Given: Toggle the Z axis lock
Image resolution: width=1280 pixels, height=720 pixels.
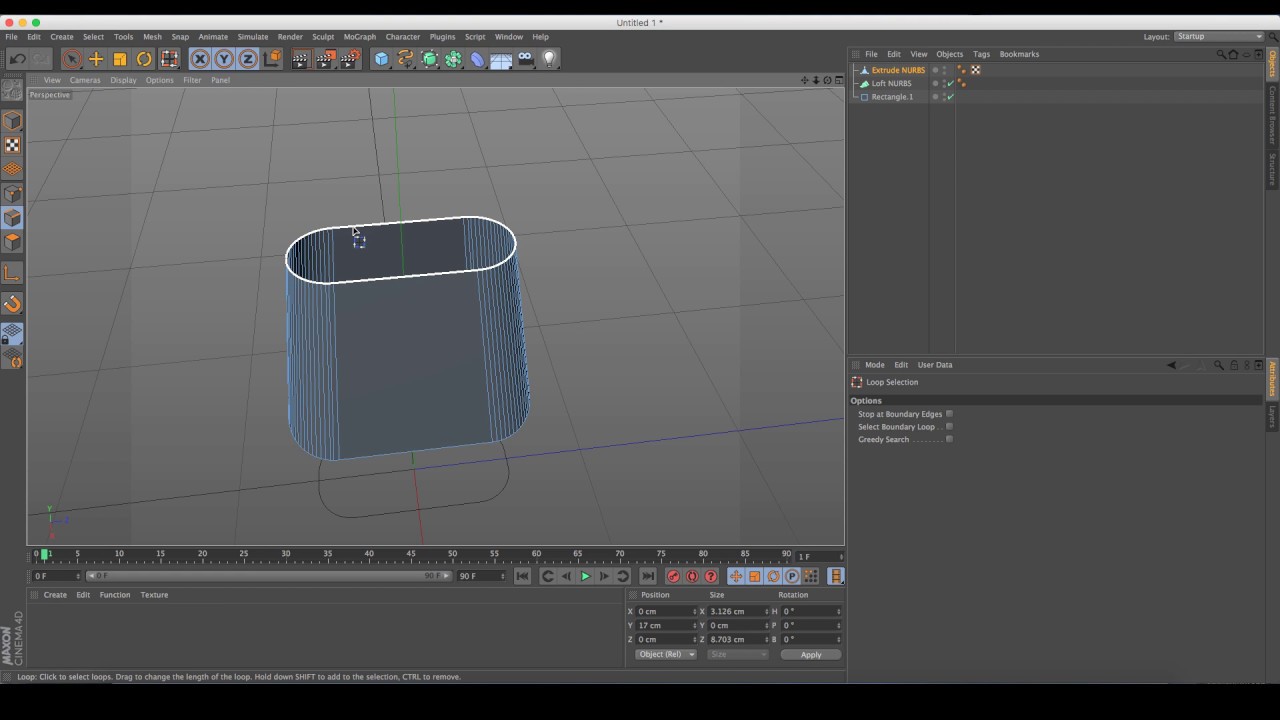Looking at the screenshot, I should pos(248,59).
